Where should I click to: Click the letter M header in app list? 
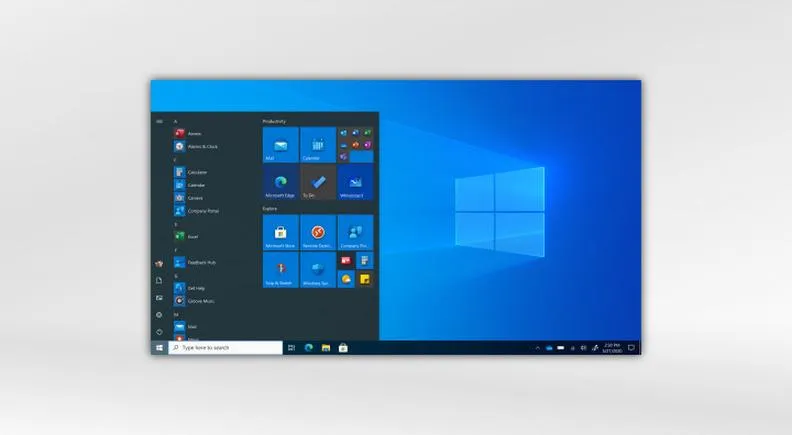pyautogui.click(x=176, y=314)
